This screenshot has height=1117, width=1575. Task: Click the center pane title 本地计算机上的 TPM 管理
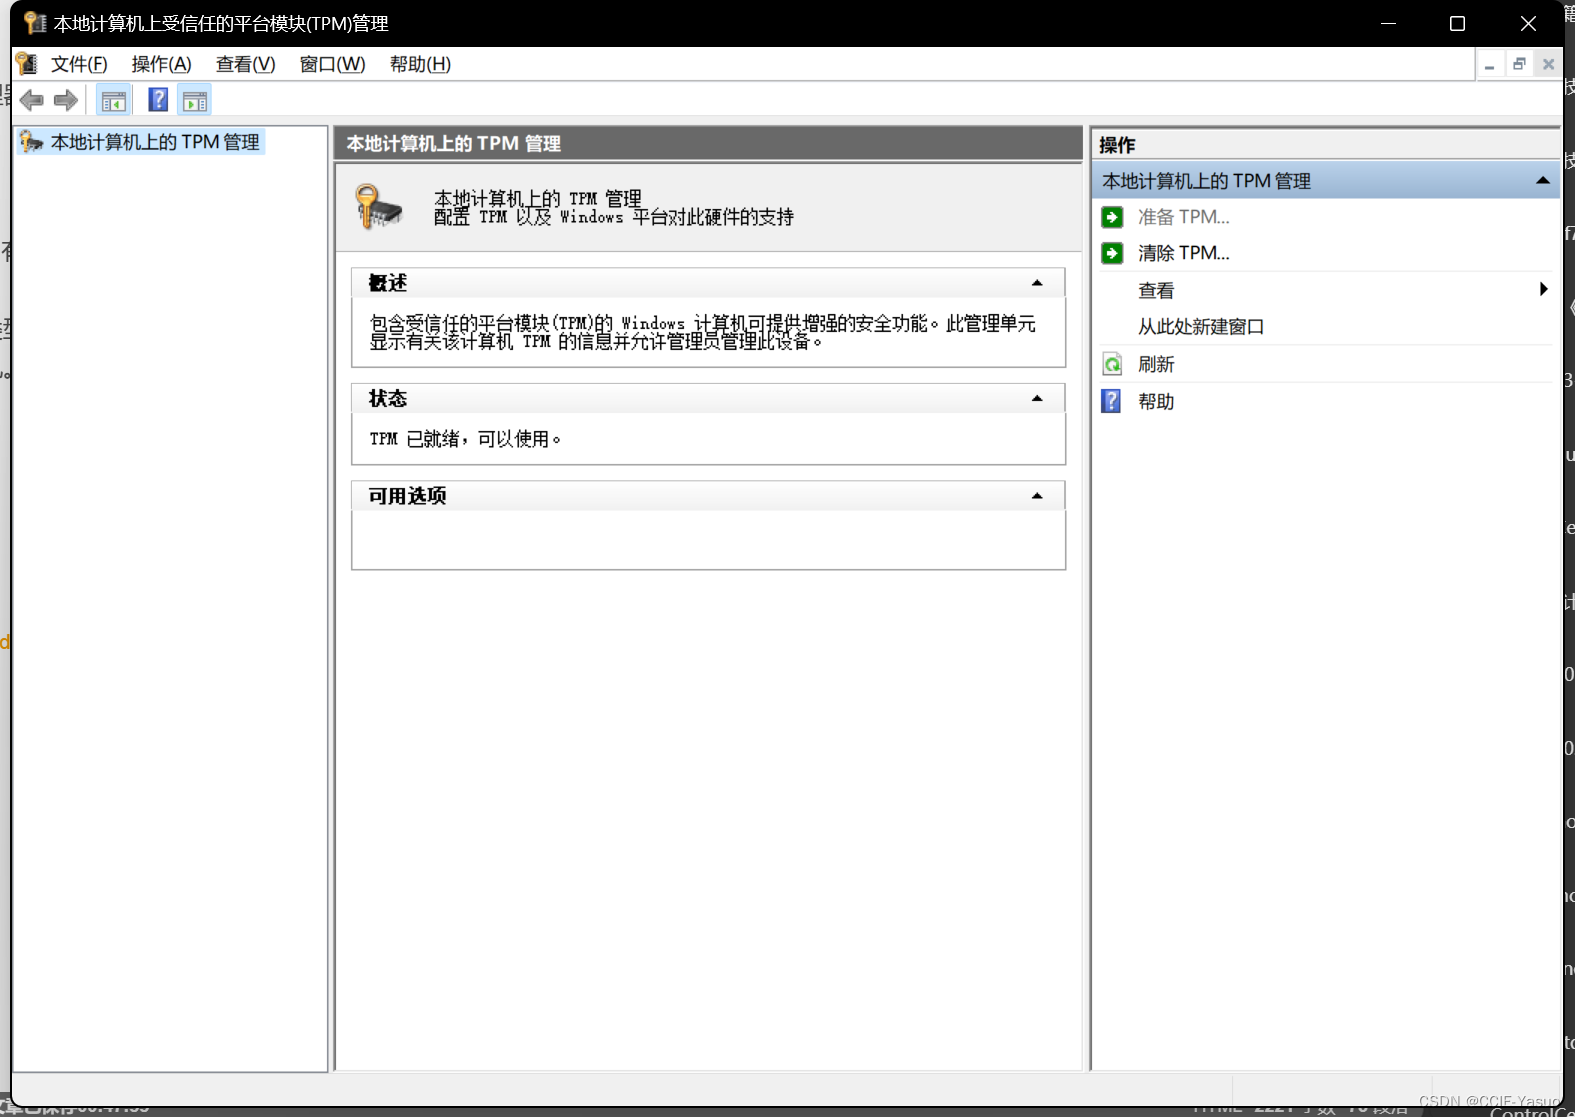click(453, 143)
